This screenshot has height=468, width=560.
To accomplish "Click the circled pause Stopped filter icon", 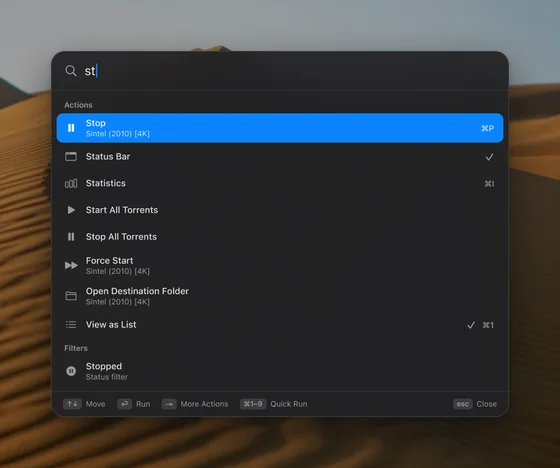I will coord(71,371).
